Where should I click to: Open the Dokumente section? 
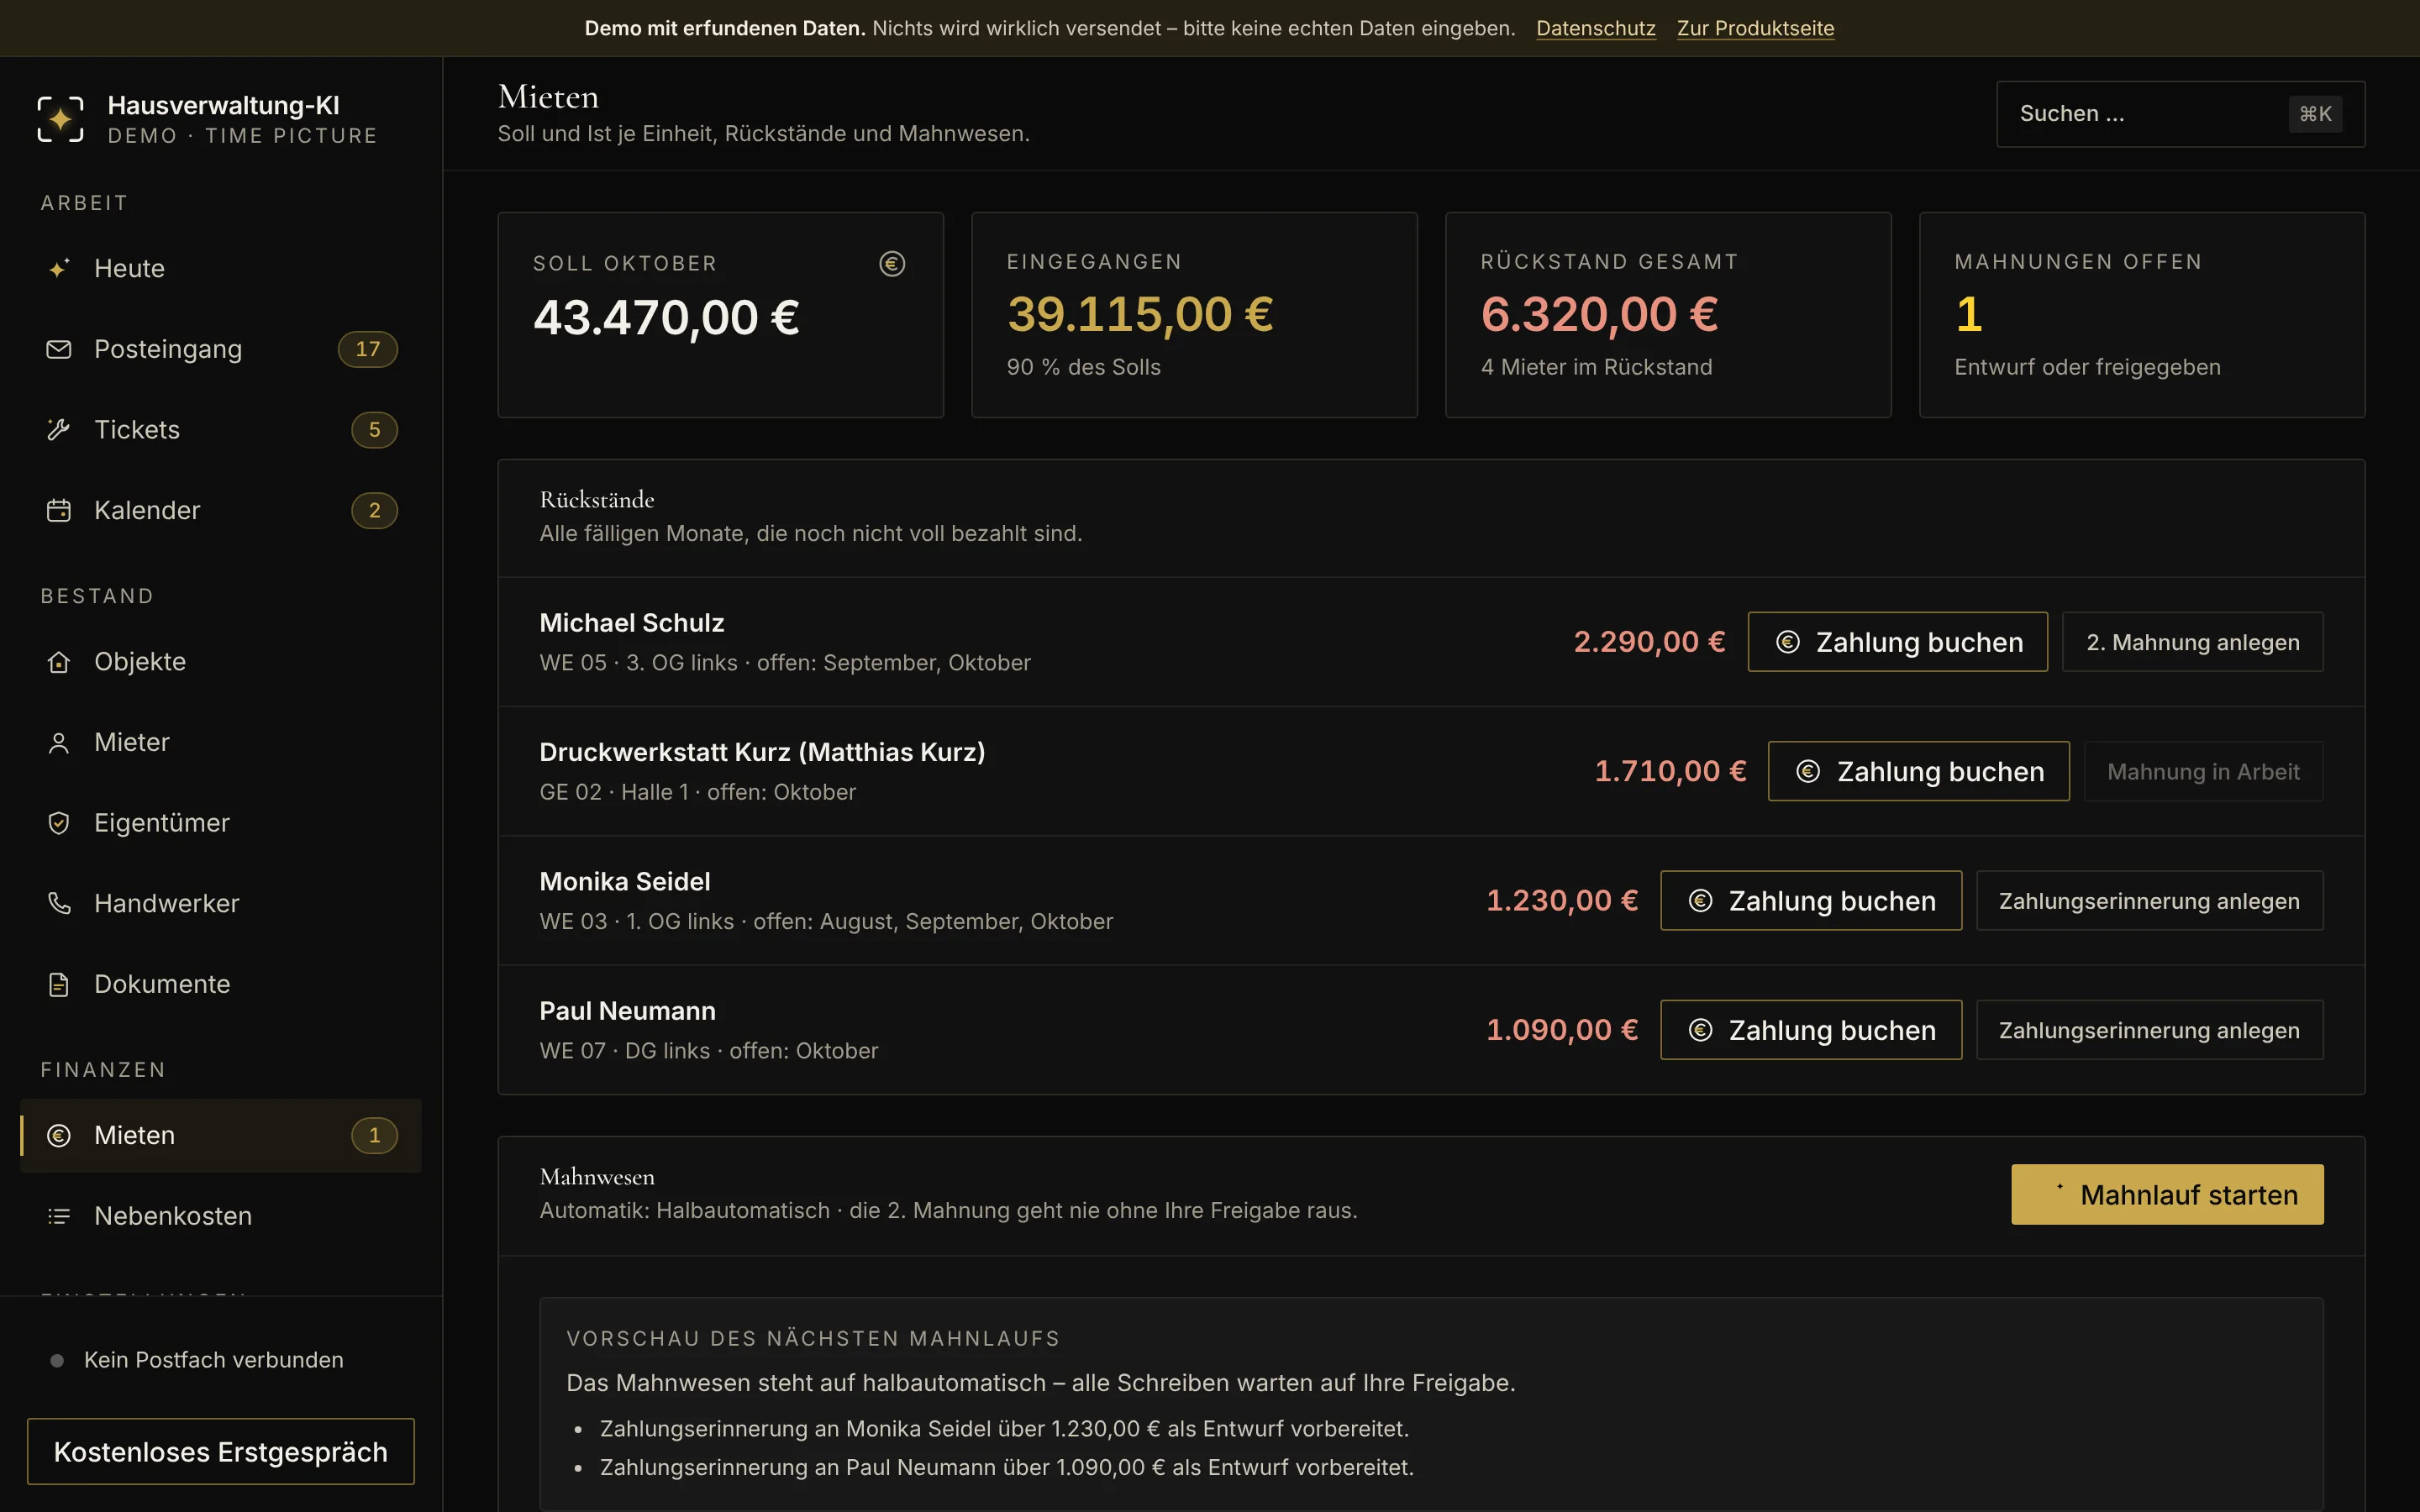(x=221, y=984)
